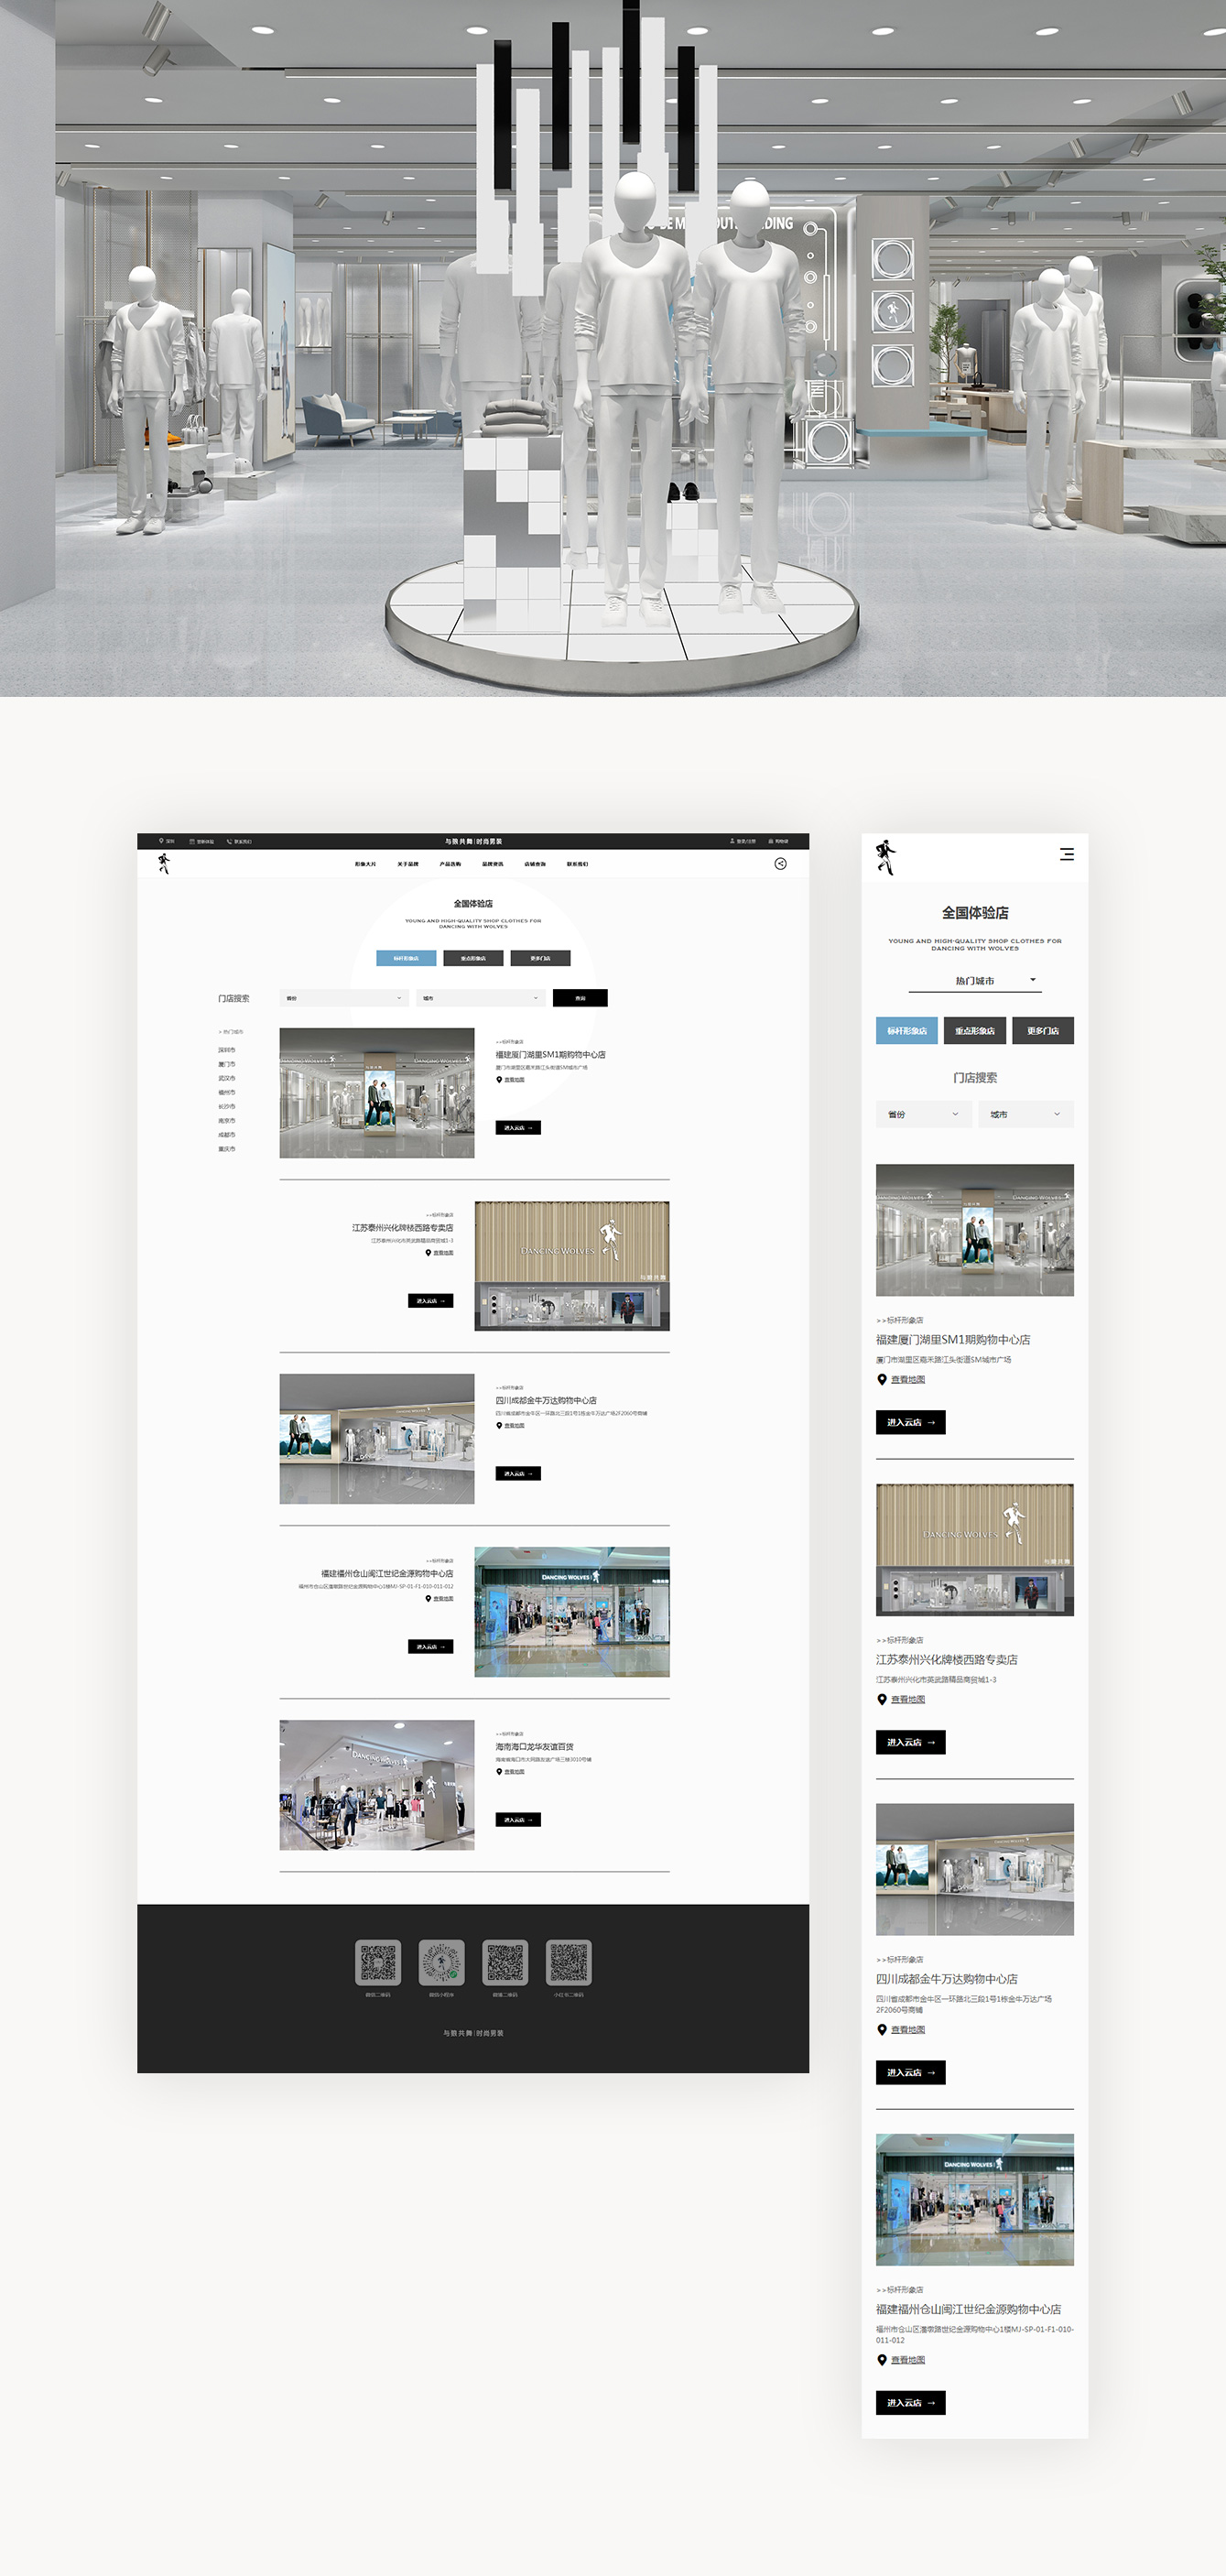
Task: Open 形象大片 in the desktop navigation
Action: tap(365, 864)
